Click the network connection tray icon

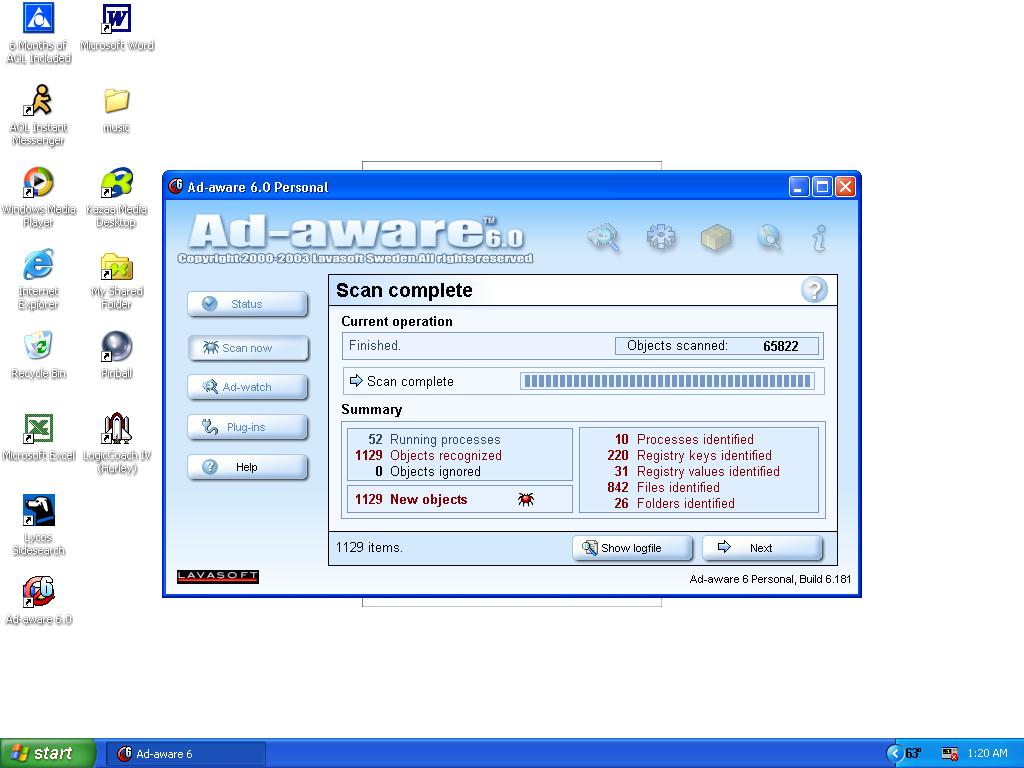[x=950, y=754]
